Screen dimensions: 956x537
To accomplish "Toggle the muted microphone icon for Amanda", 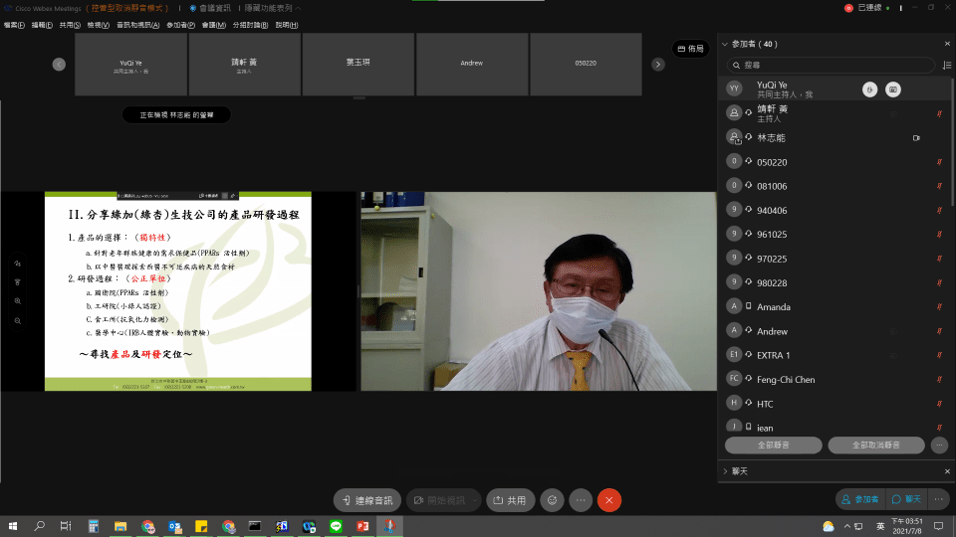I will pyautogui.click(x=939, y=307).
